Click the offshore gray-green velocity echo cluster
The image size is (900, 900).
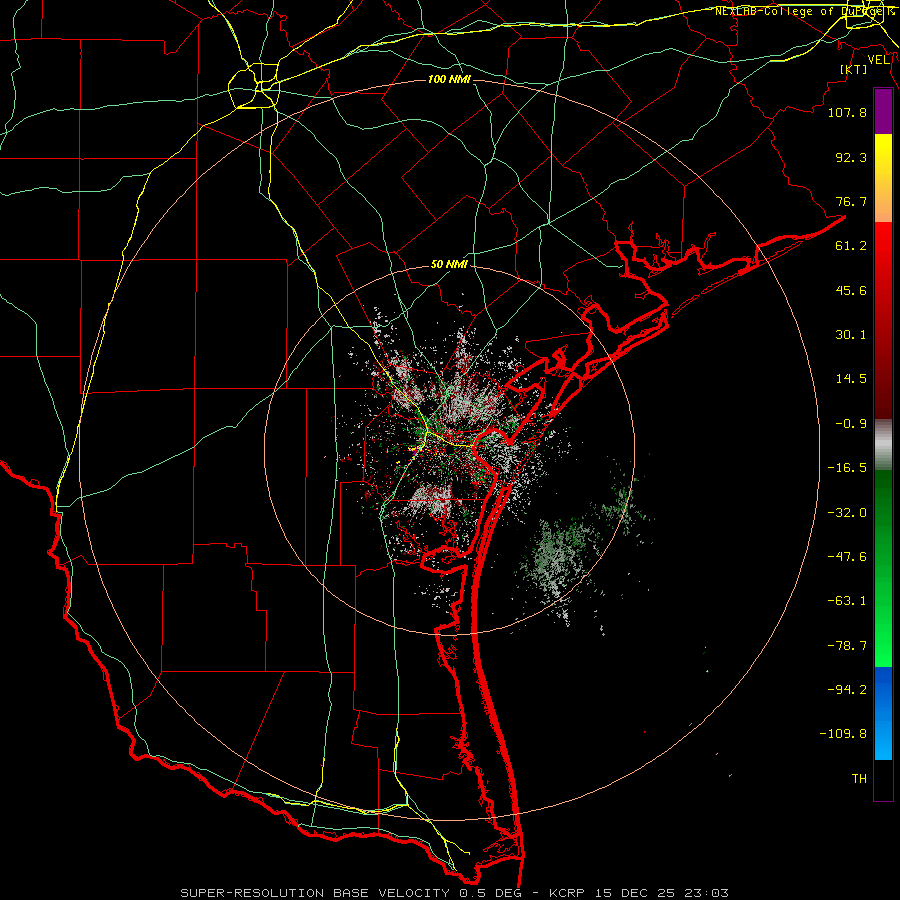[560, 560]
